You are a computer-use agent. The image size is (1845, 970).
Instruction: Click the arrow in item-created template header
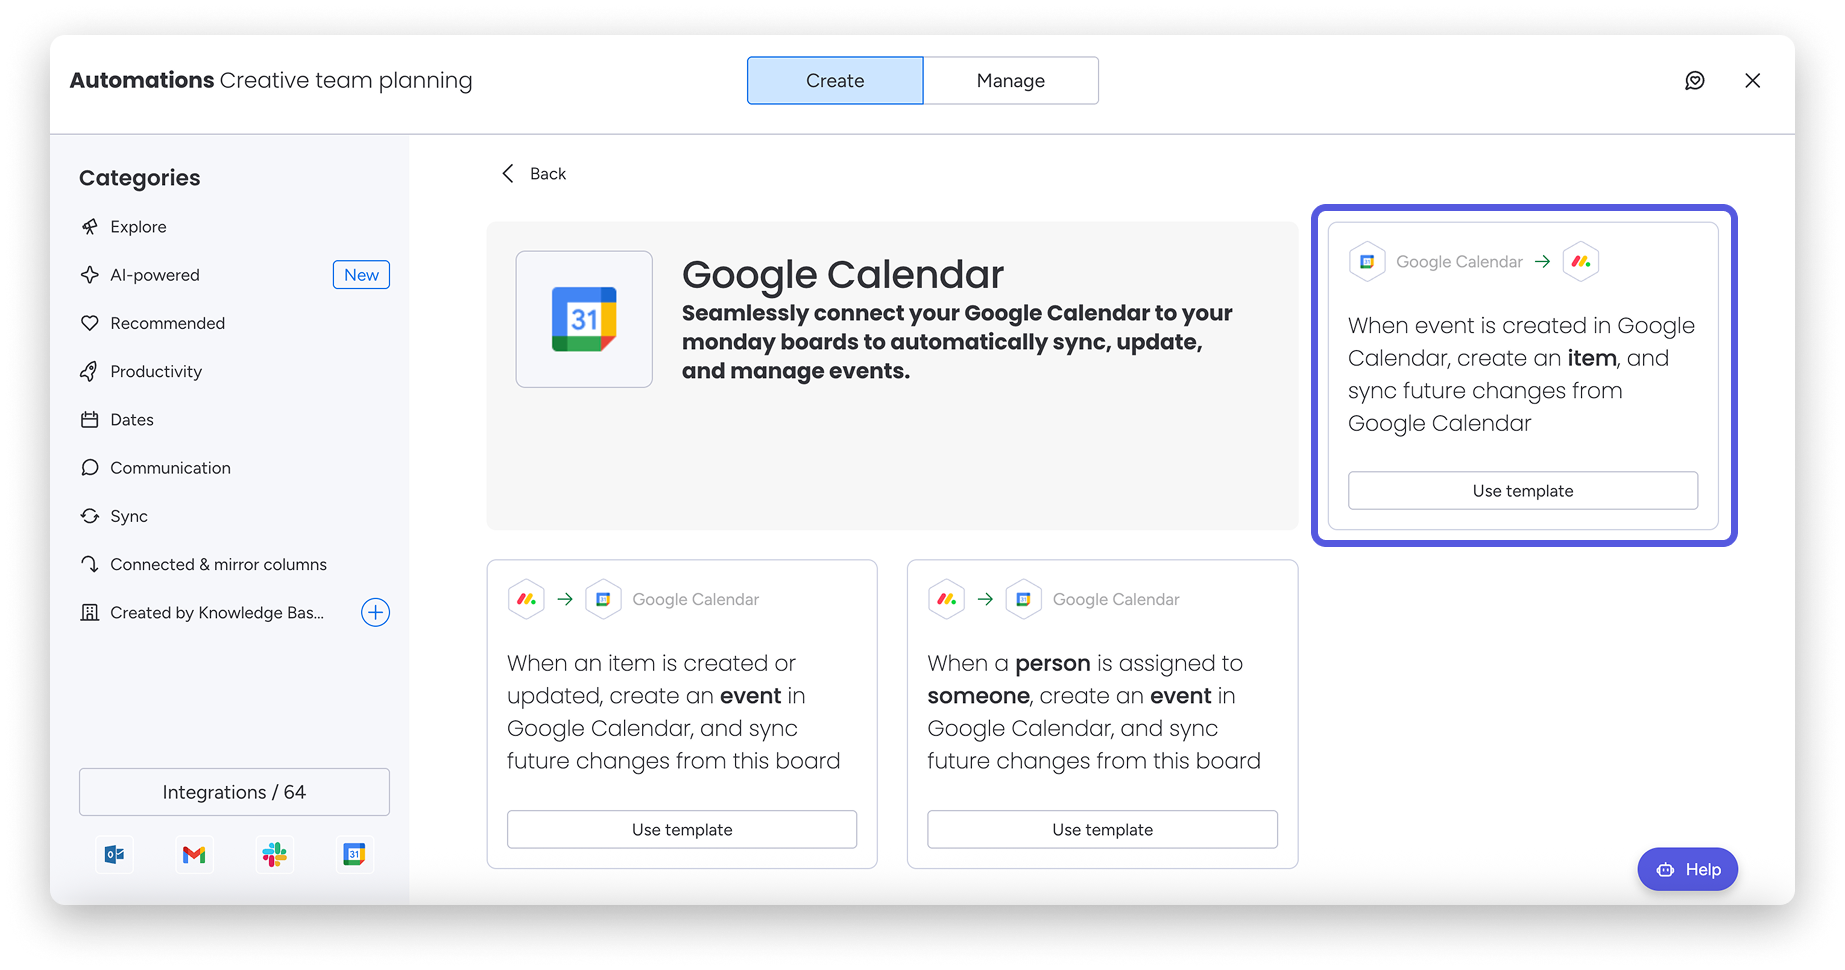tap(565, 599)
